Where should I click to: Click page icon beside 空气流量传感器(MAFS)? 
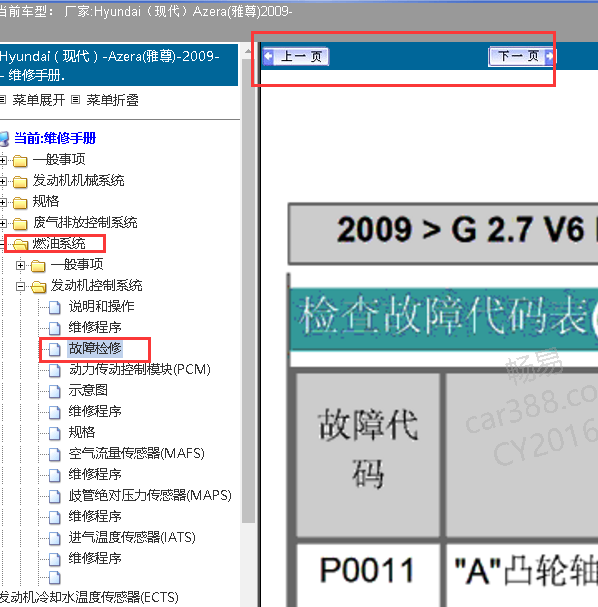tap(55, 454)
